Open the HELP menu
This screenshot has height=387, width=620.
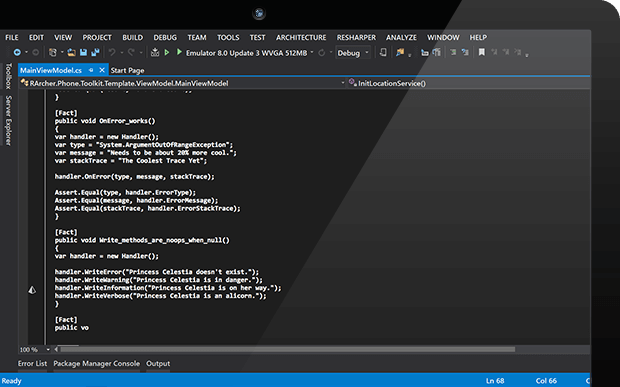pos(478,38)
